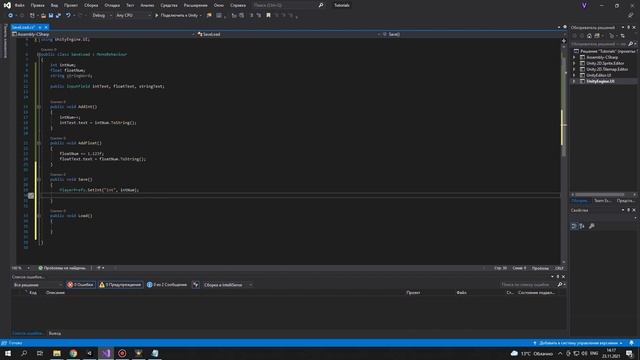
Task: Expand the Unity.2D.Sprite.Editor project node
Action: coord(574,63)
